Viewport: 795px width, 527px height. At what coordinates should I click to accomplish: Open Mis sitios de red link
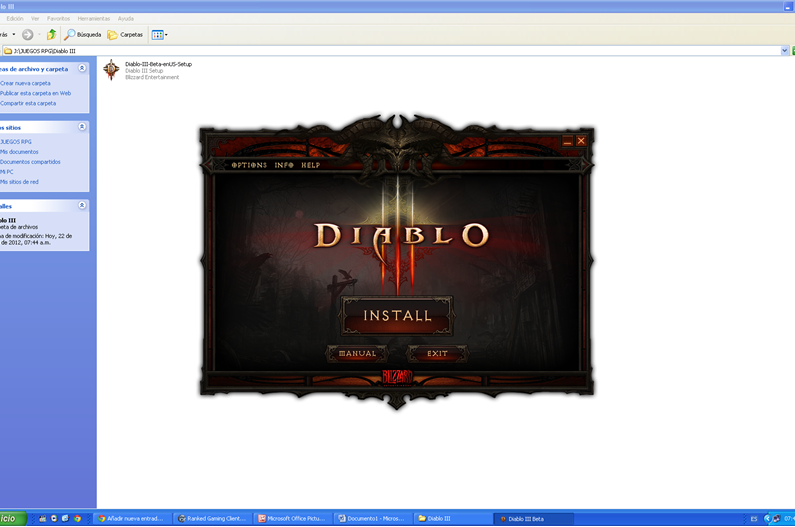pyautogui.click(x=19, y=182)
